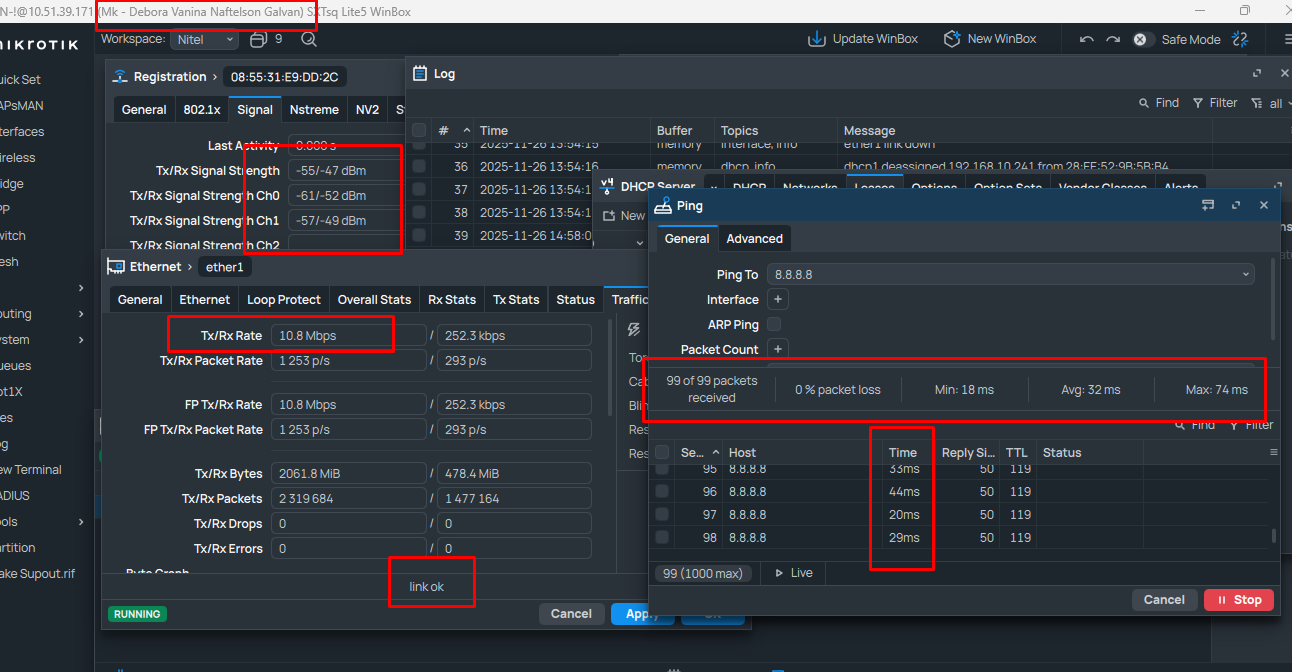Screen dimensions: 1292x672
Task: Click the Ping results vertical scrollbar
Action: [x=1273, y=536]
